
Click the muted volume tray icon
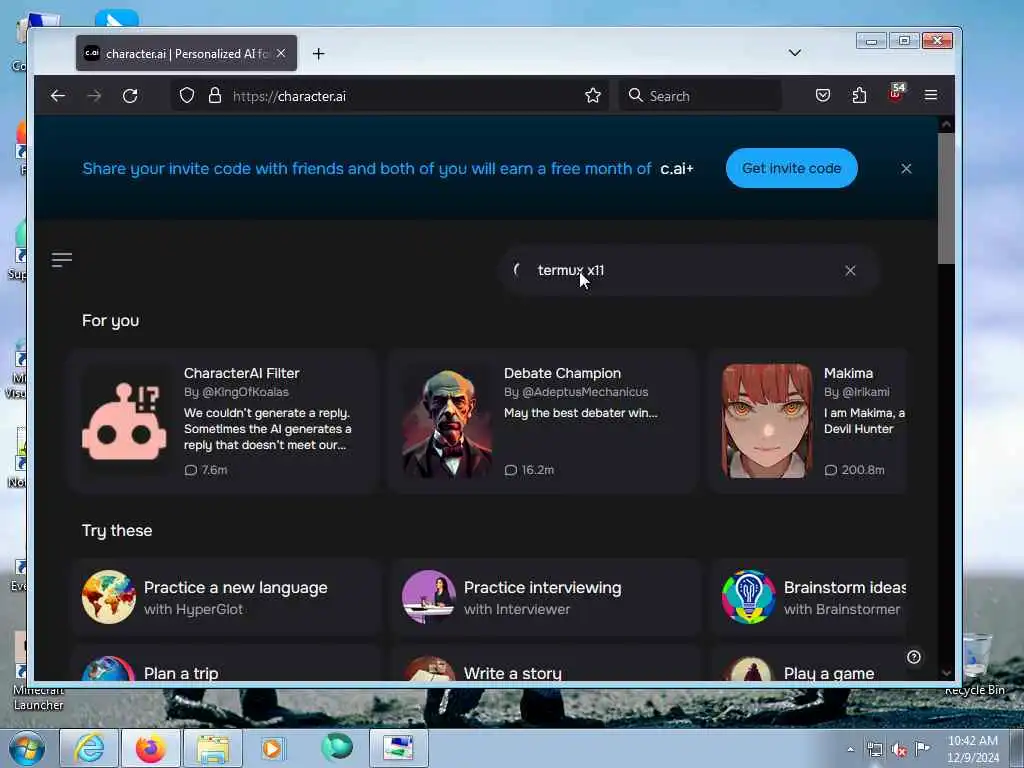point(899,750)
